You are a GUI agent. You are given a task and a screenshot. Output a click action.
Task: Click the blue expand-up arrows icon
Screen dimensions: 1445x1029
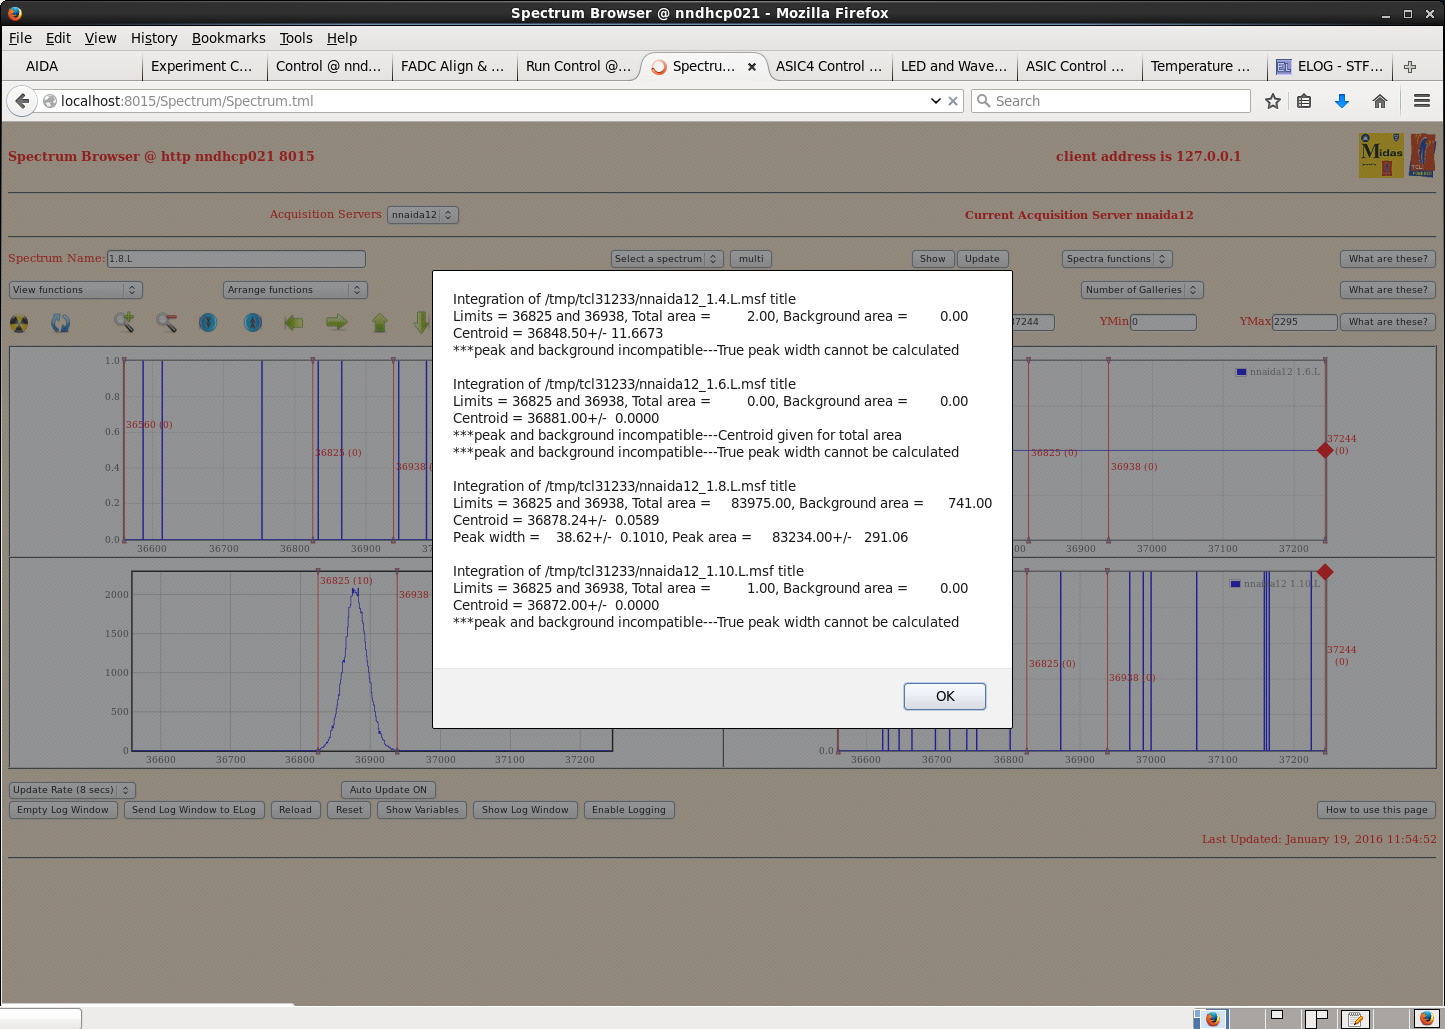[253, 322]
